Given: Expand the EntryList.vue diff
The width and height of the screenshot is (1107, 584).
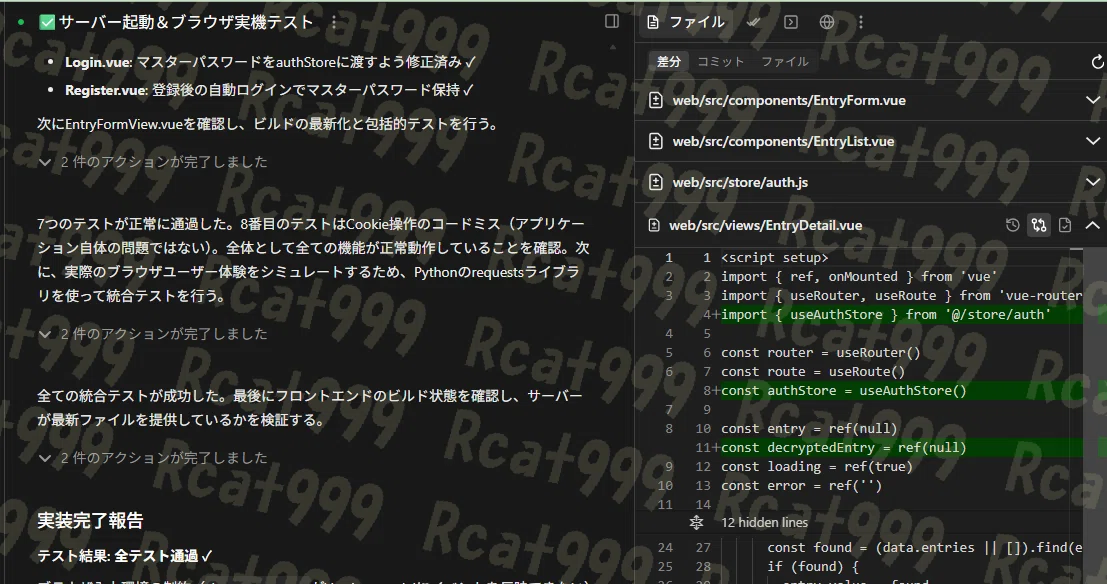Looking at the screenshot, I should coord(1093,141).
